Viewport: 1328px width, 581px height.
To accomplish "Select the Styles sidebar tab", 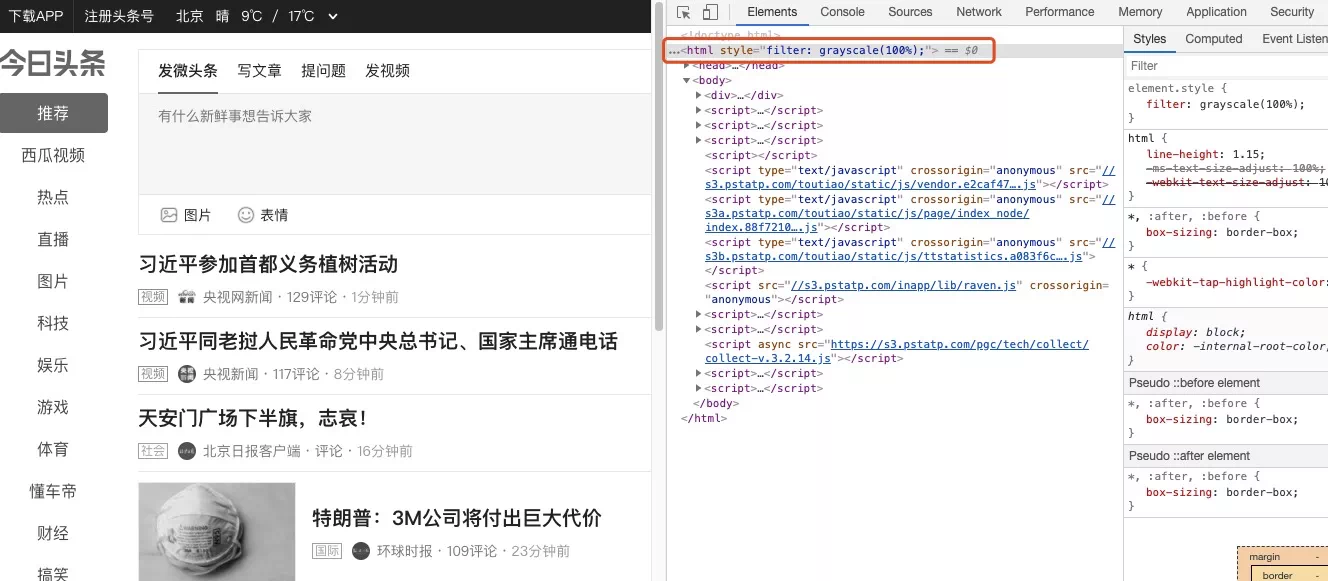I will [1149, 39].
